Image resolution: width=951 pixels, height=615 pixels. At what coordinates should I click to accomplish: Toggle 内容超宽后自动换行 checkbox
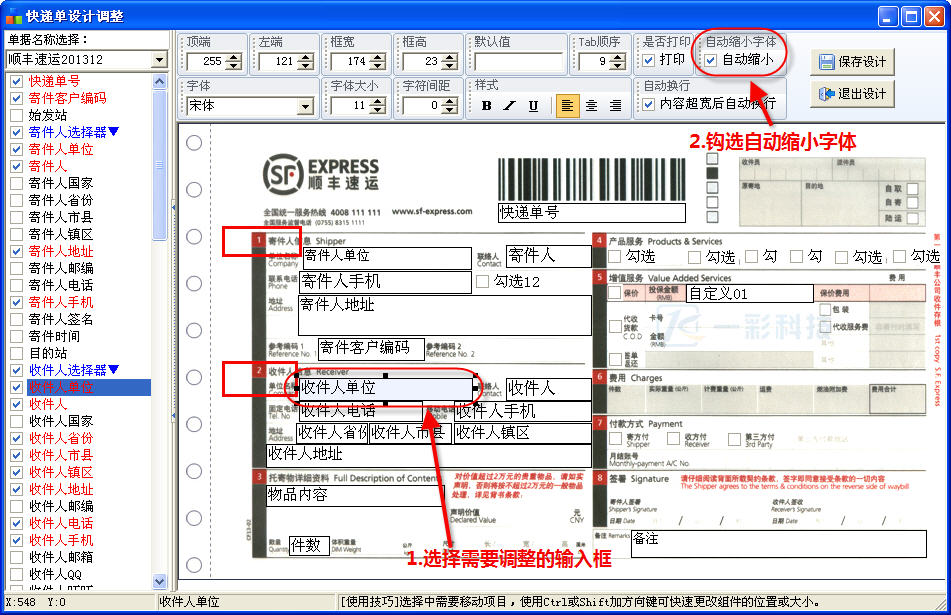coord(648,104)
